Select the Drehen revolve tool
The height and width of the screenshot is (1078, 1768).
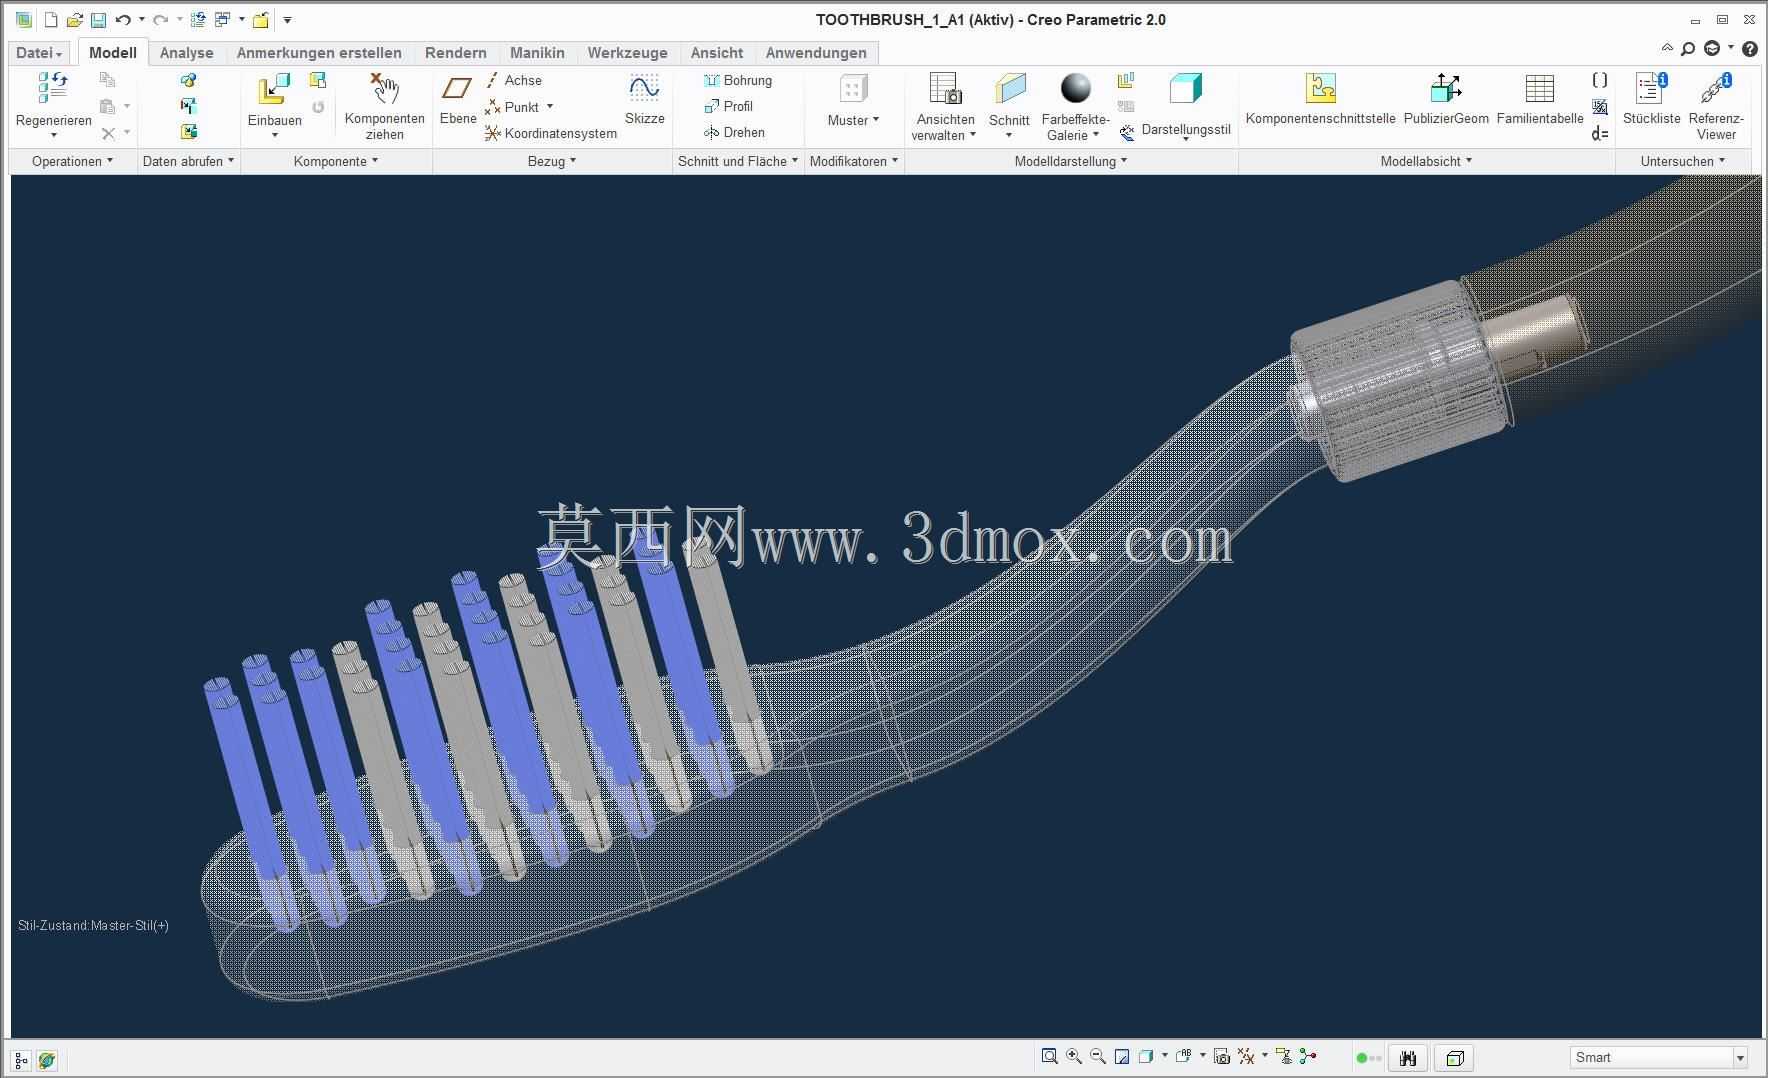coord(734,132)
